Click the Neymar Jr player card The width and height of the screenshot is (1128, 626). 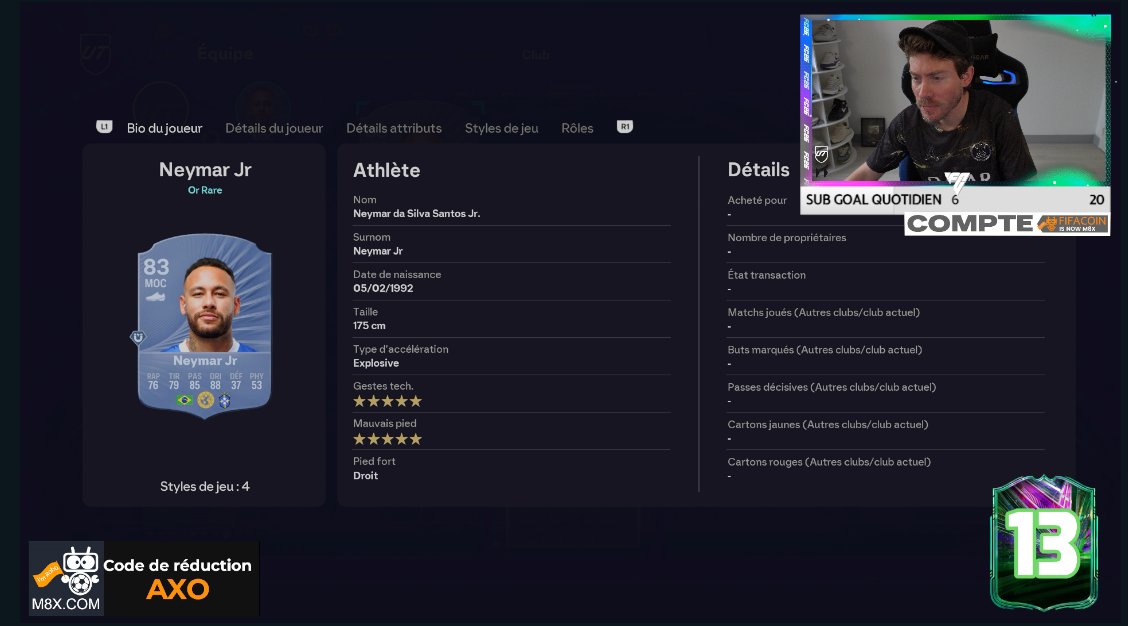(x=204, y=325)
